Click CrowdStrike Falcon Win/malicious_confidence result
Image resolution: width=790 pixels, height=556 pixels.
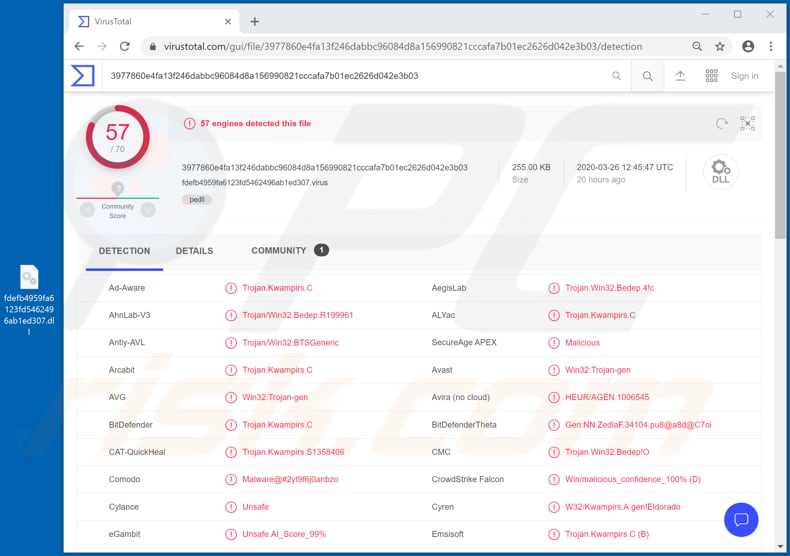click(x=633, y=479)
